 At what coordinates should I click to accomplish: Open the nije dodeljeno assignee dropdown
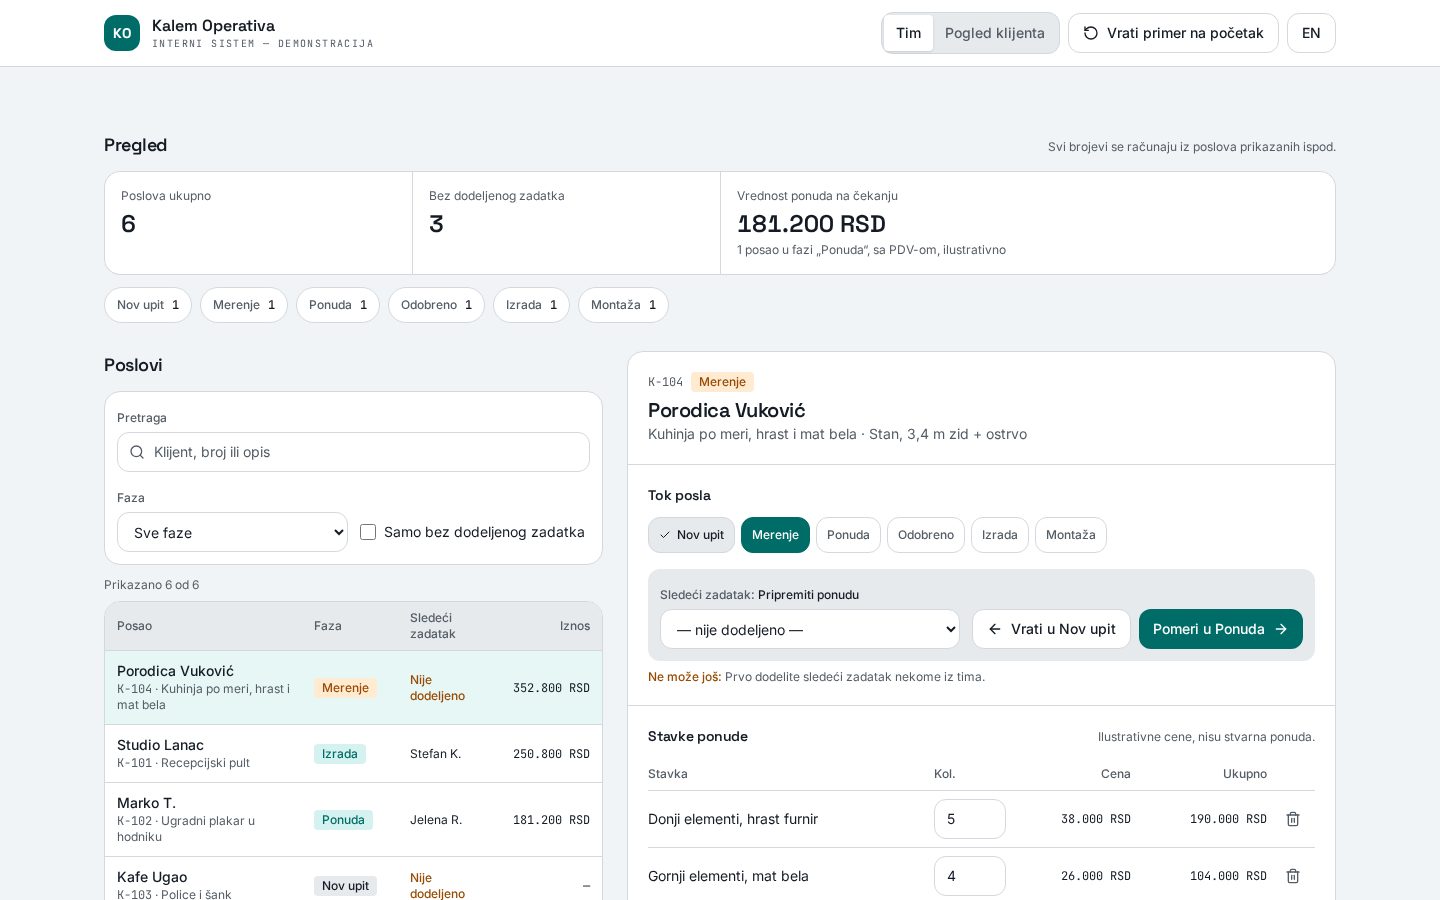tap(810, 629)
